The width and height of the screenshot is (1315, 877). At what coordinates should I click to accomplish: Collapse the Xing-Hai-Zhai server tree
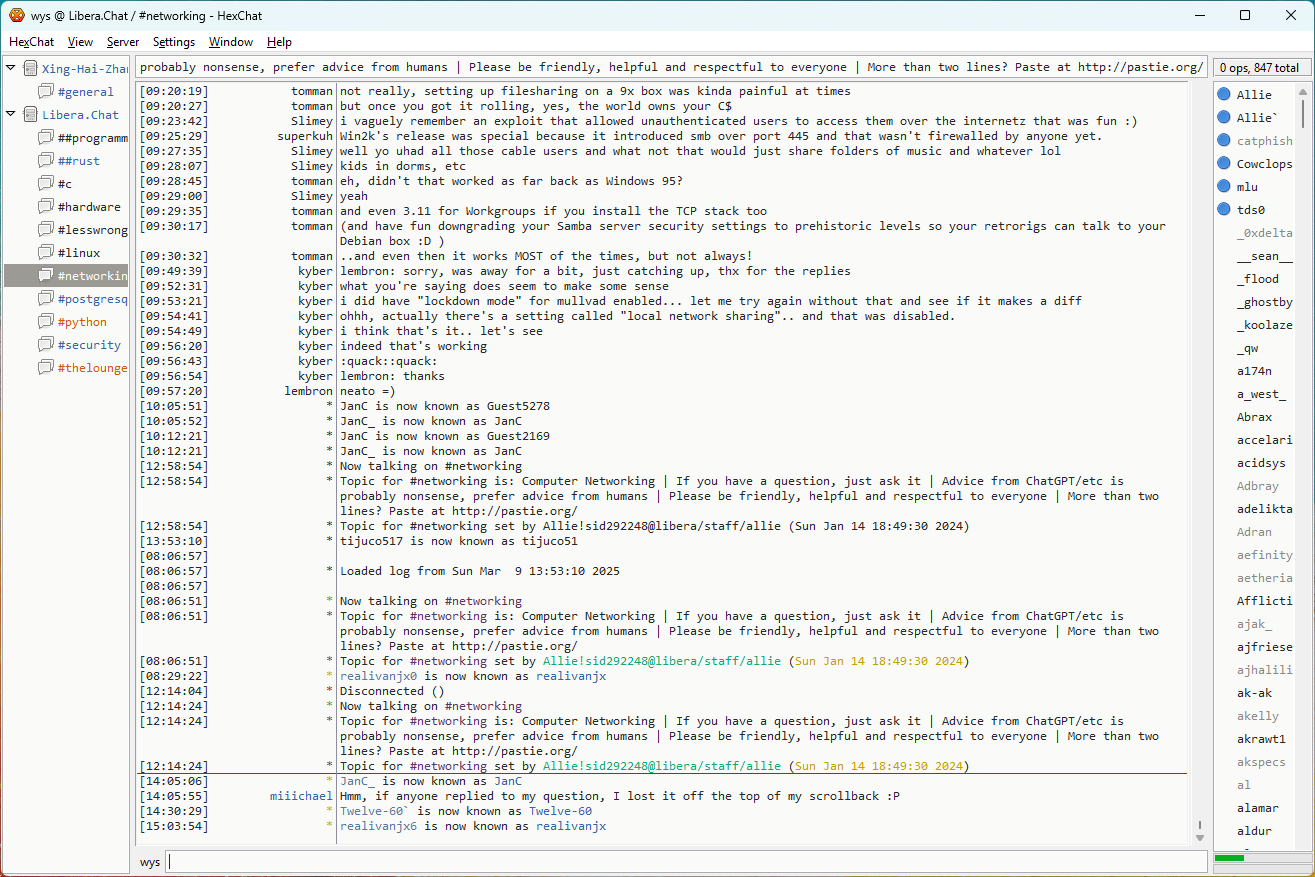coord(11,69)
